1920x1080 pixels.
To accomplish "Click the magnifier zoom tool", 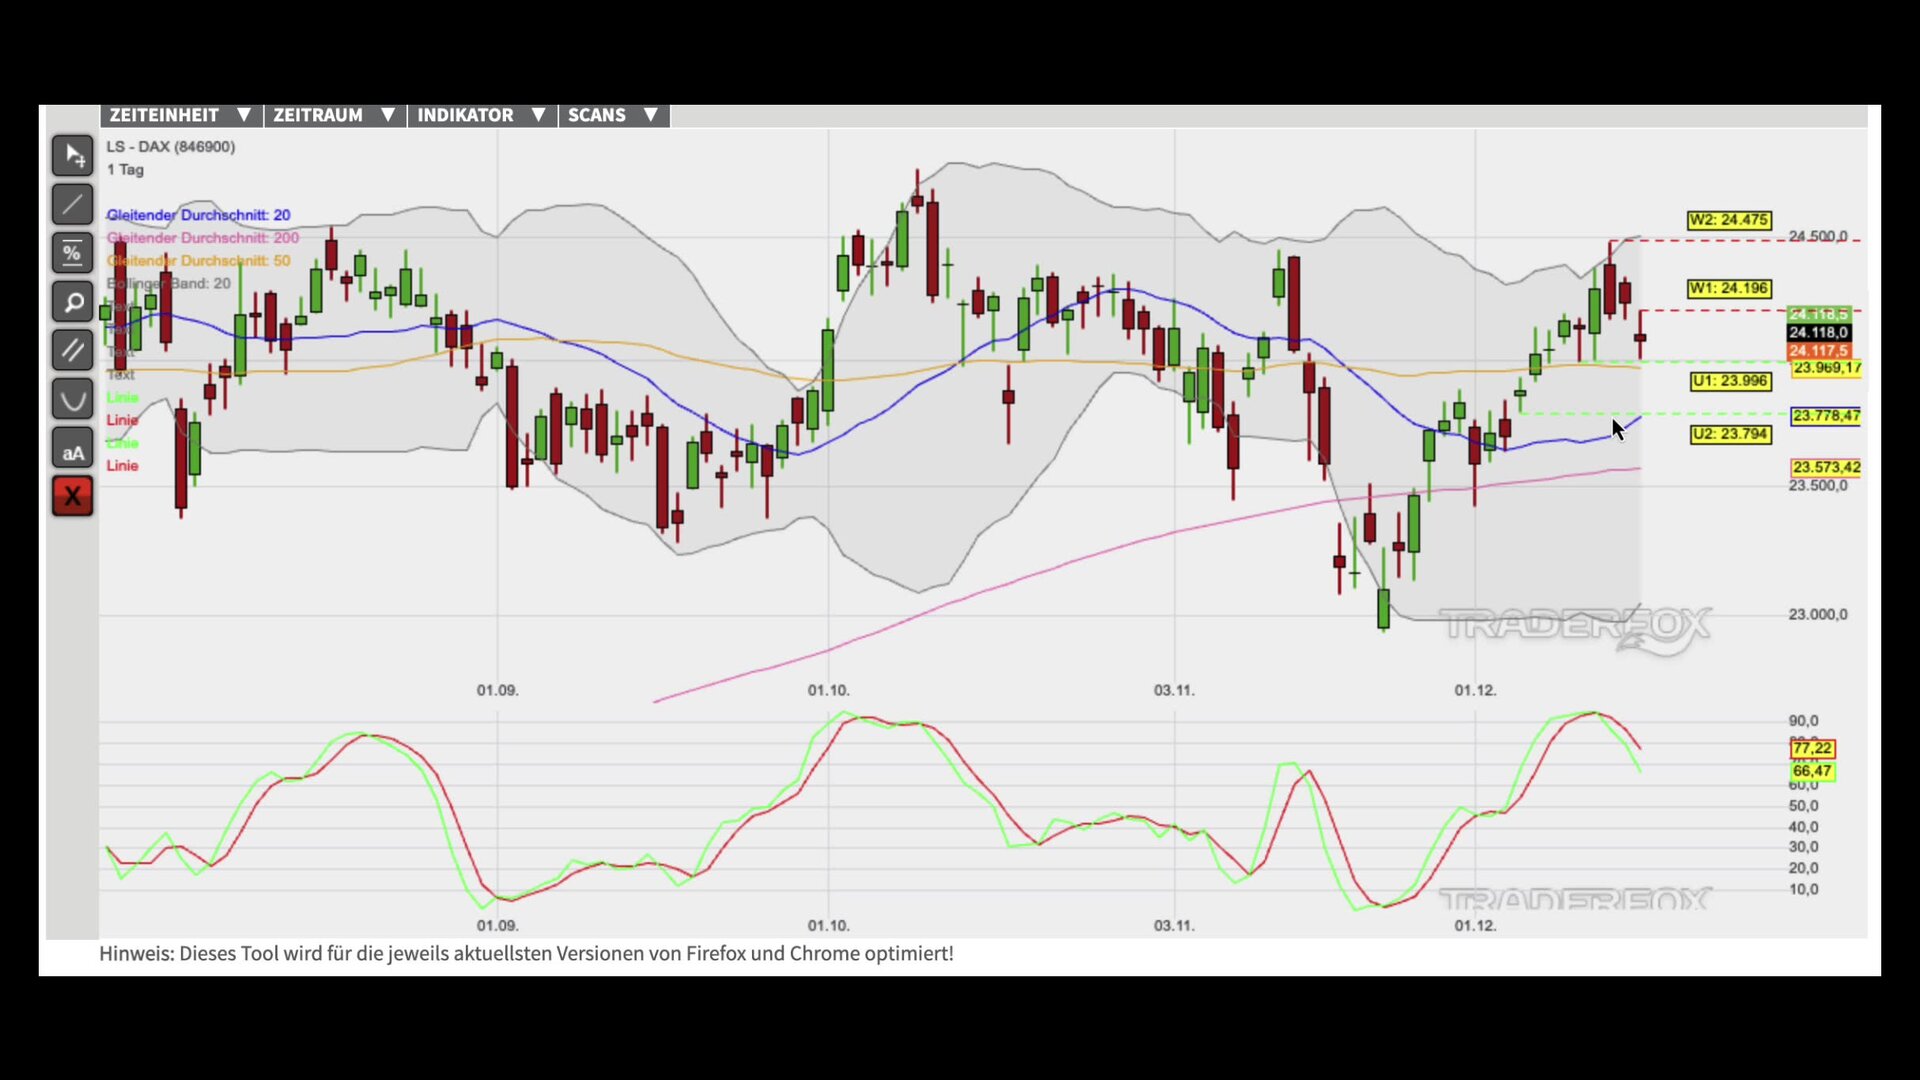I will [x=72, y=302].
